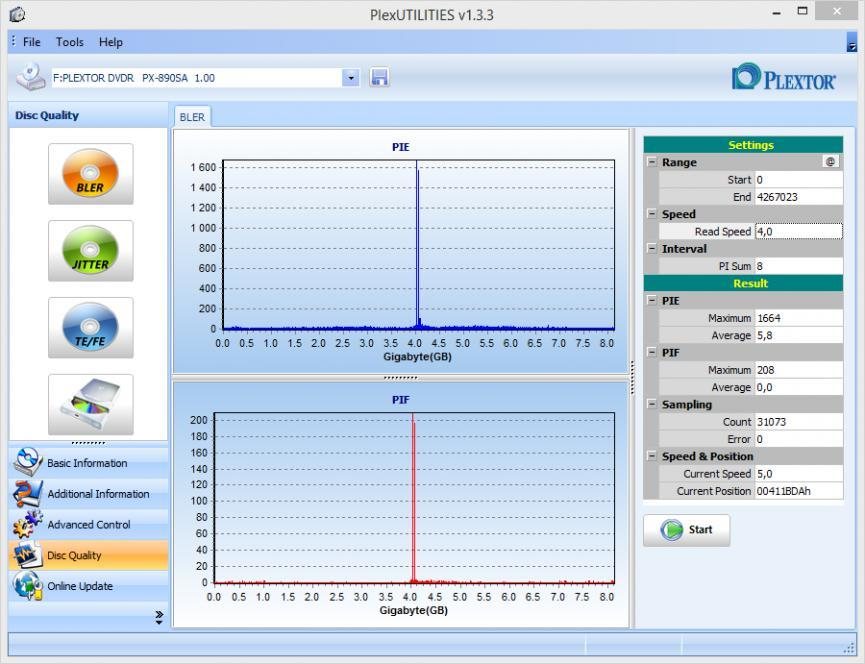Viewport: 865px width, 664px height.
Task: Click the PIF chart title
Action: click(401, 400)
